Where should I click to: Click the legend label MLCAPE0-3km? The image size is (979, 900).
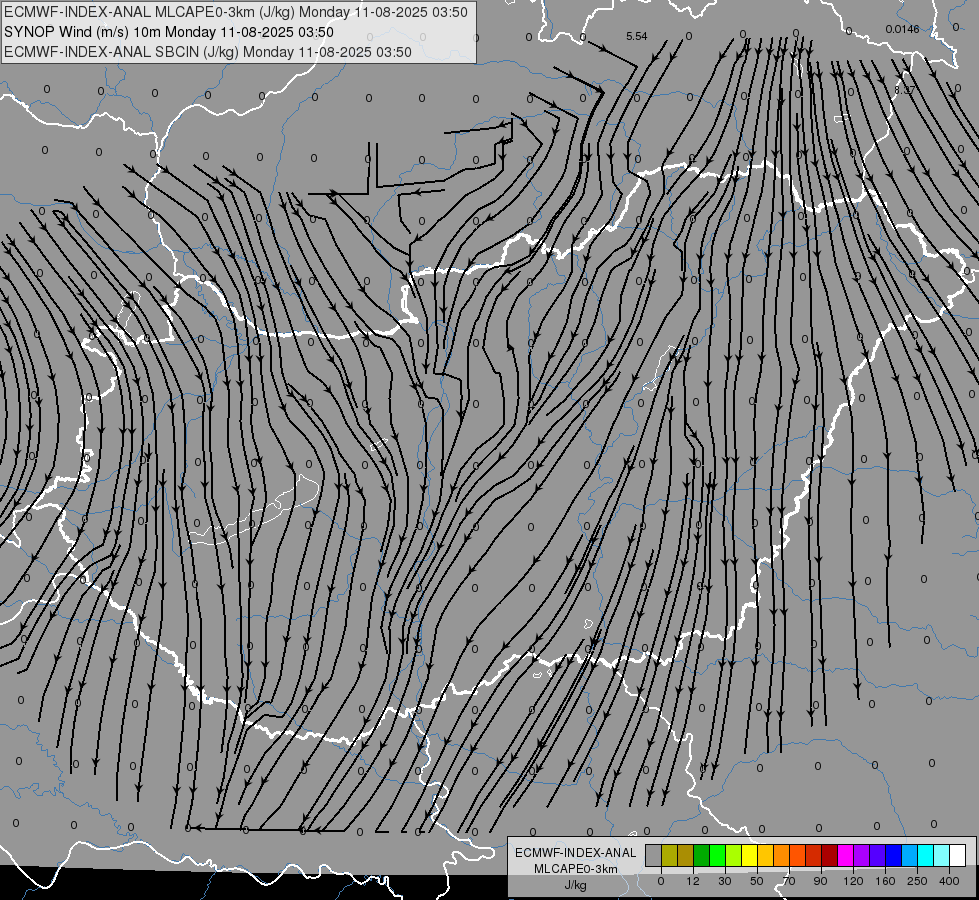[x=576, y=869]
